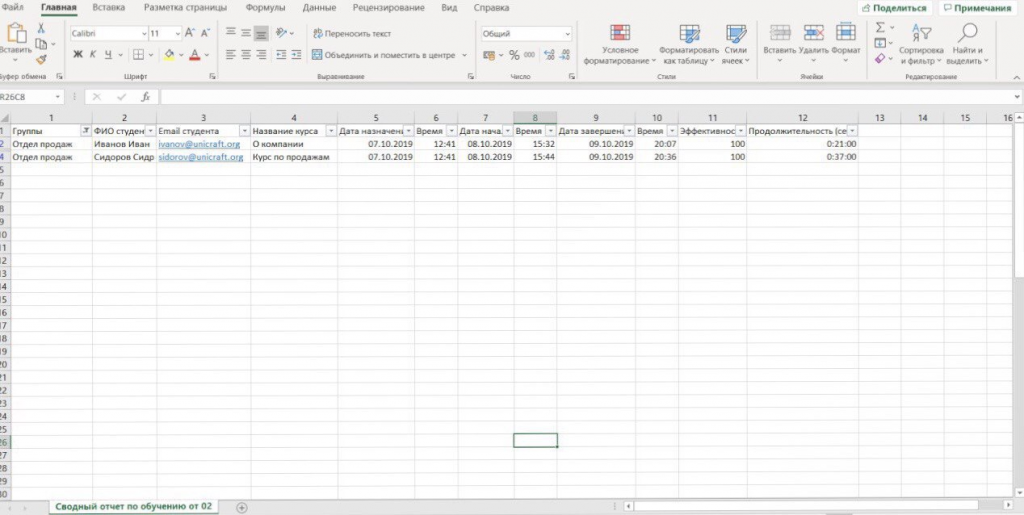
Task: Open Сортировка и фильтр menu
Action: (x=921, y=44)
